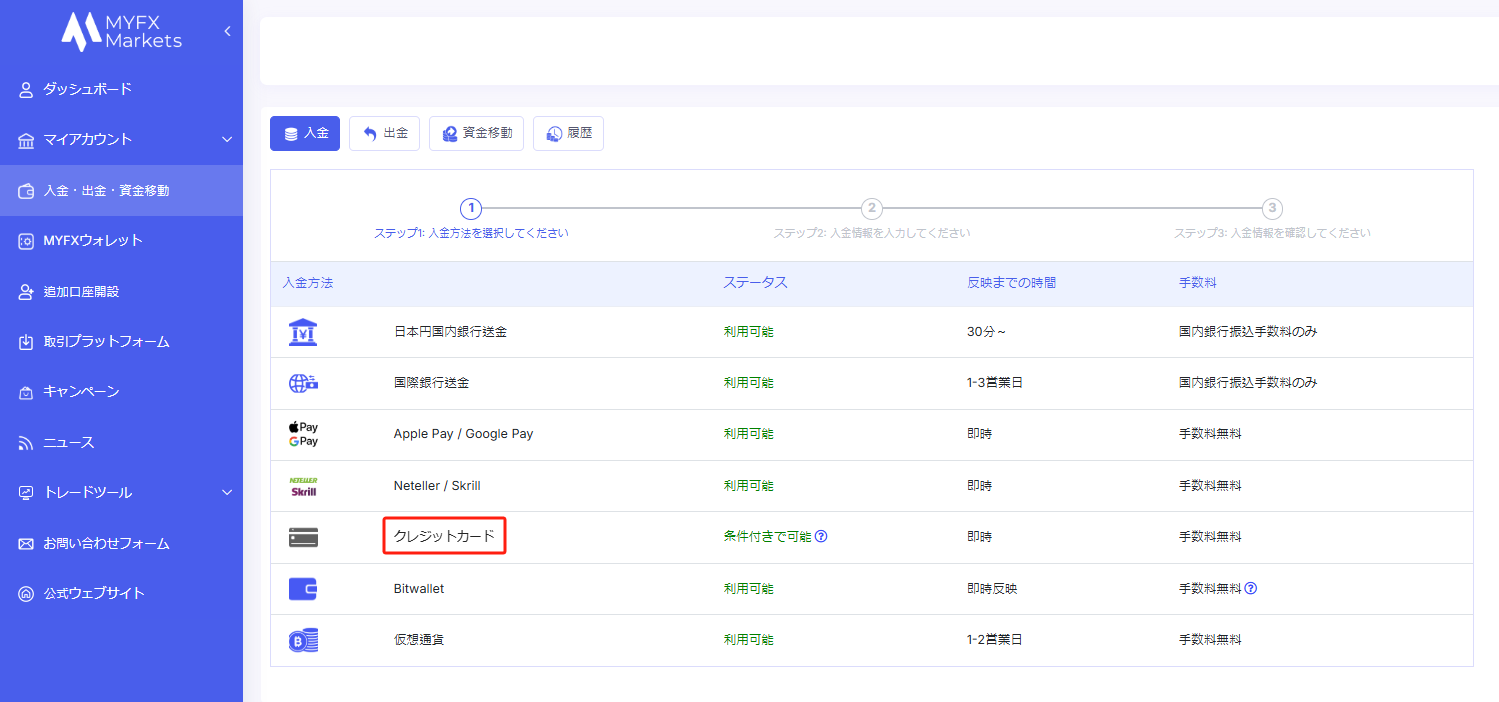Click the bank icon for 日本円国内銀行送金
1499x702 pixels.
click(x=303, y=332)
